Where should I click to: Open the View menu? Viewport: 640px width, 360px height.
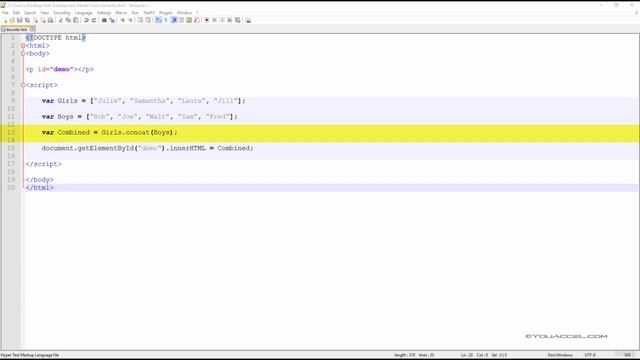coord(45,13)
